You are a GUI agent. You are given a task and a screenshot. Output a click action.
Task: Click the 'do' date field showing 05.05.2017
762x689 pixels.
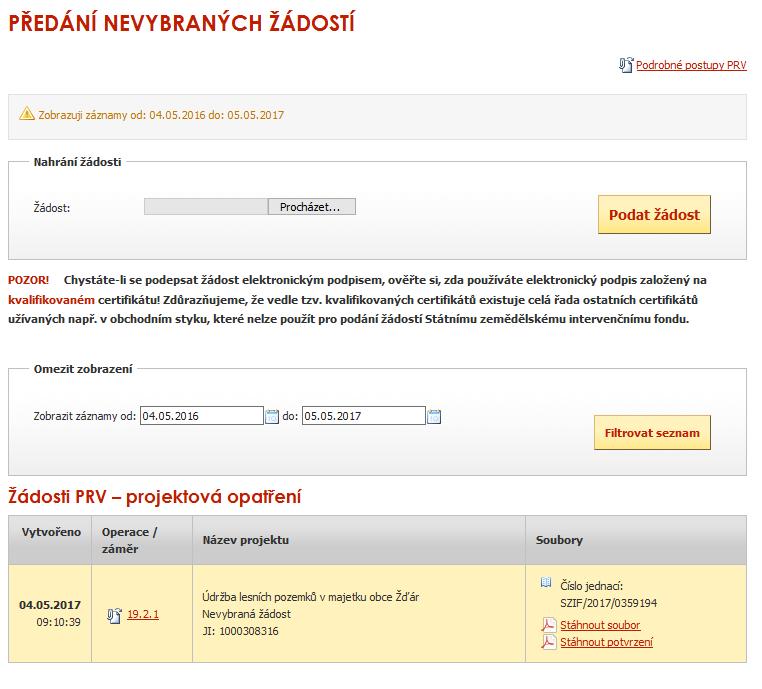[x=364, y=416]
